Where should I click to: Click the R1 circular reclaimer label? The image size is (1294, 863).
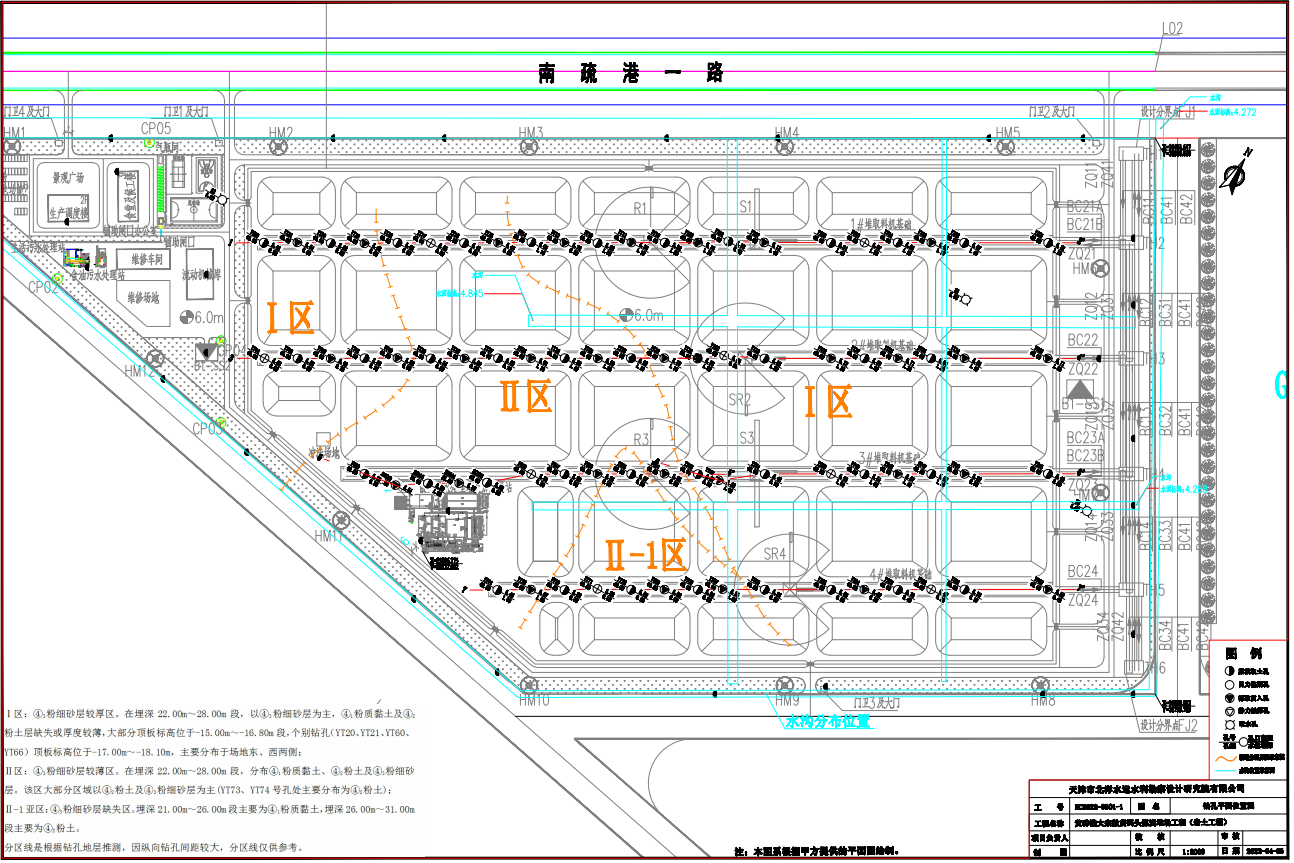pyautogui.click(x=641, y=207)
